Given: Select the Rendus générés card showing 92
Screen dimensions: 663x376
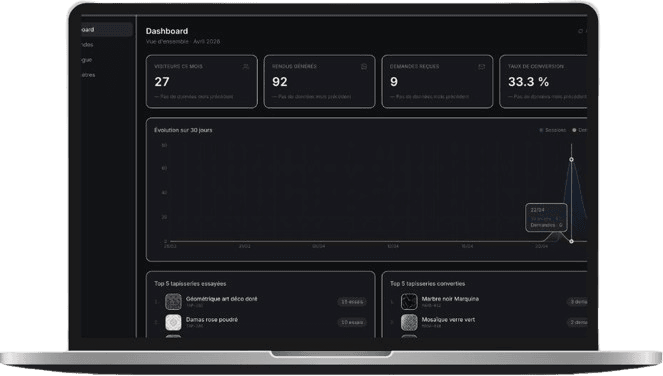Looking at the screenshot, I should tap(319, 82).
